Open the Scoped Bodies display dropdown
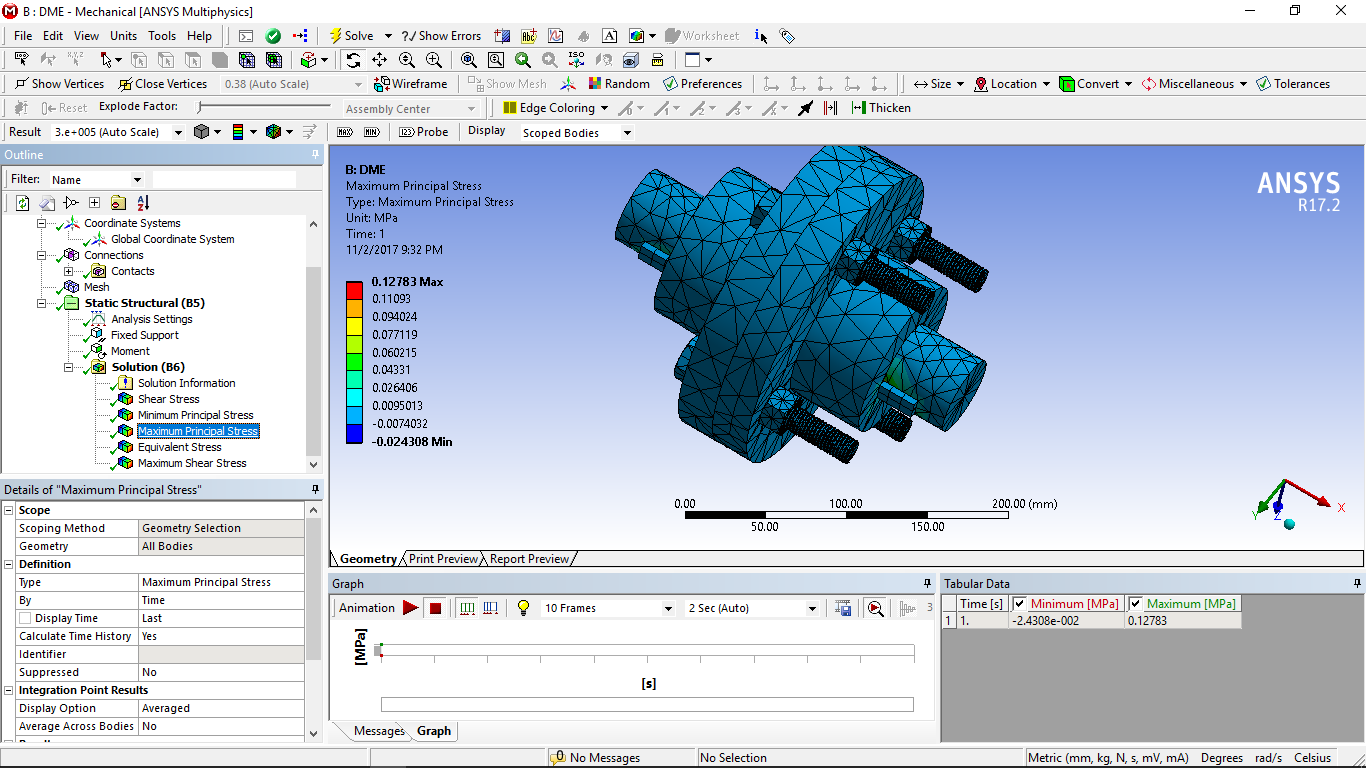 (x=577, y=132)
